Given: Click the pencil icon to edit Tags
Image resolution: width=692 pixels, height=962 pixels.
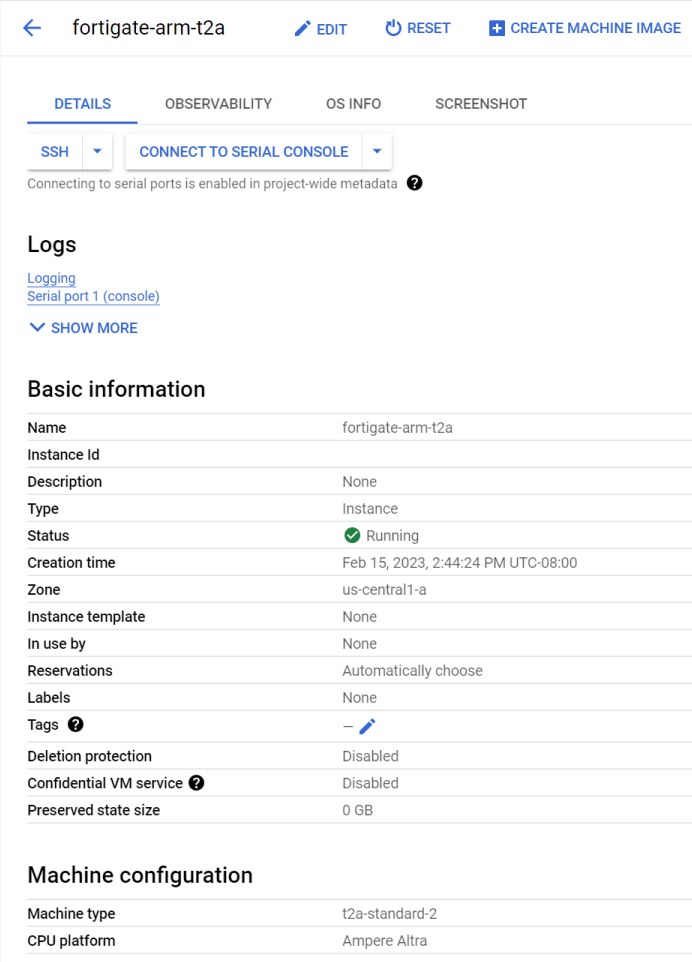Looking at the screenshot, I should click(367, 724).
